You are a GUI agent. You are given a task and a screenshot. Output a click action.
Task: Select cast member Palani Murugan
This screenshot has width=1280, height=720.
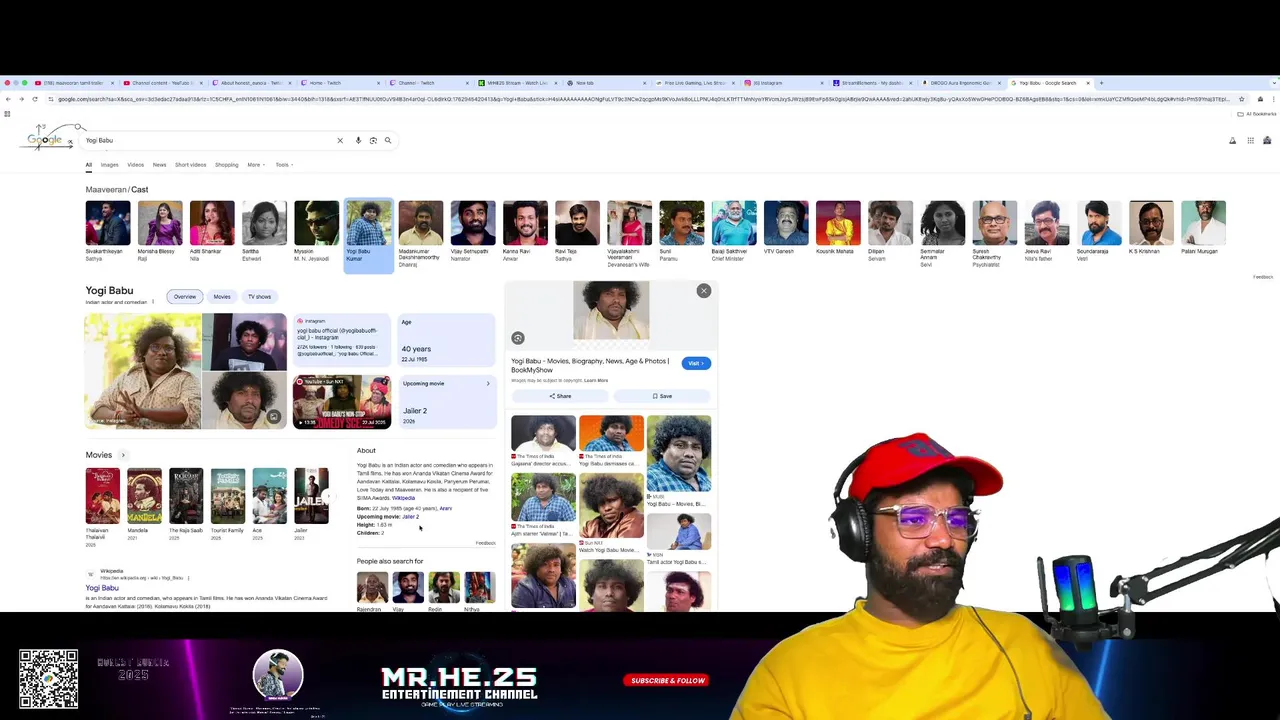click(1203, 227)
